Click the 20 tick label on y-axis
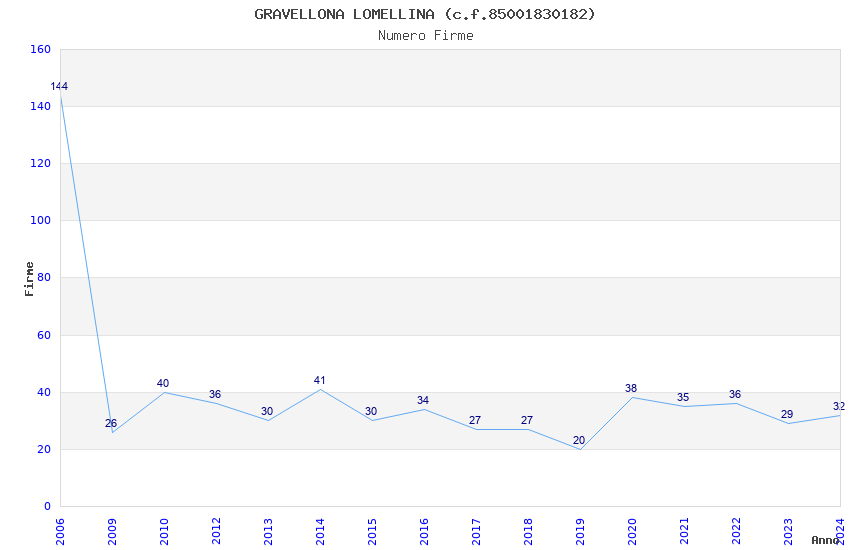The image size is (850, 550). tap(44, 449)
